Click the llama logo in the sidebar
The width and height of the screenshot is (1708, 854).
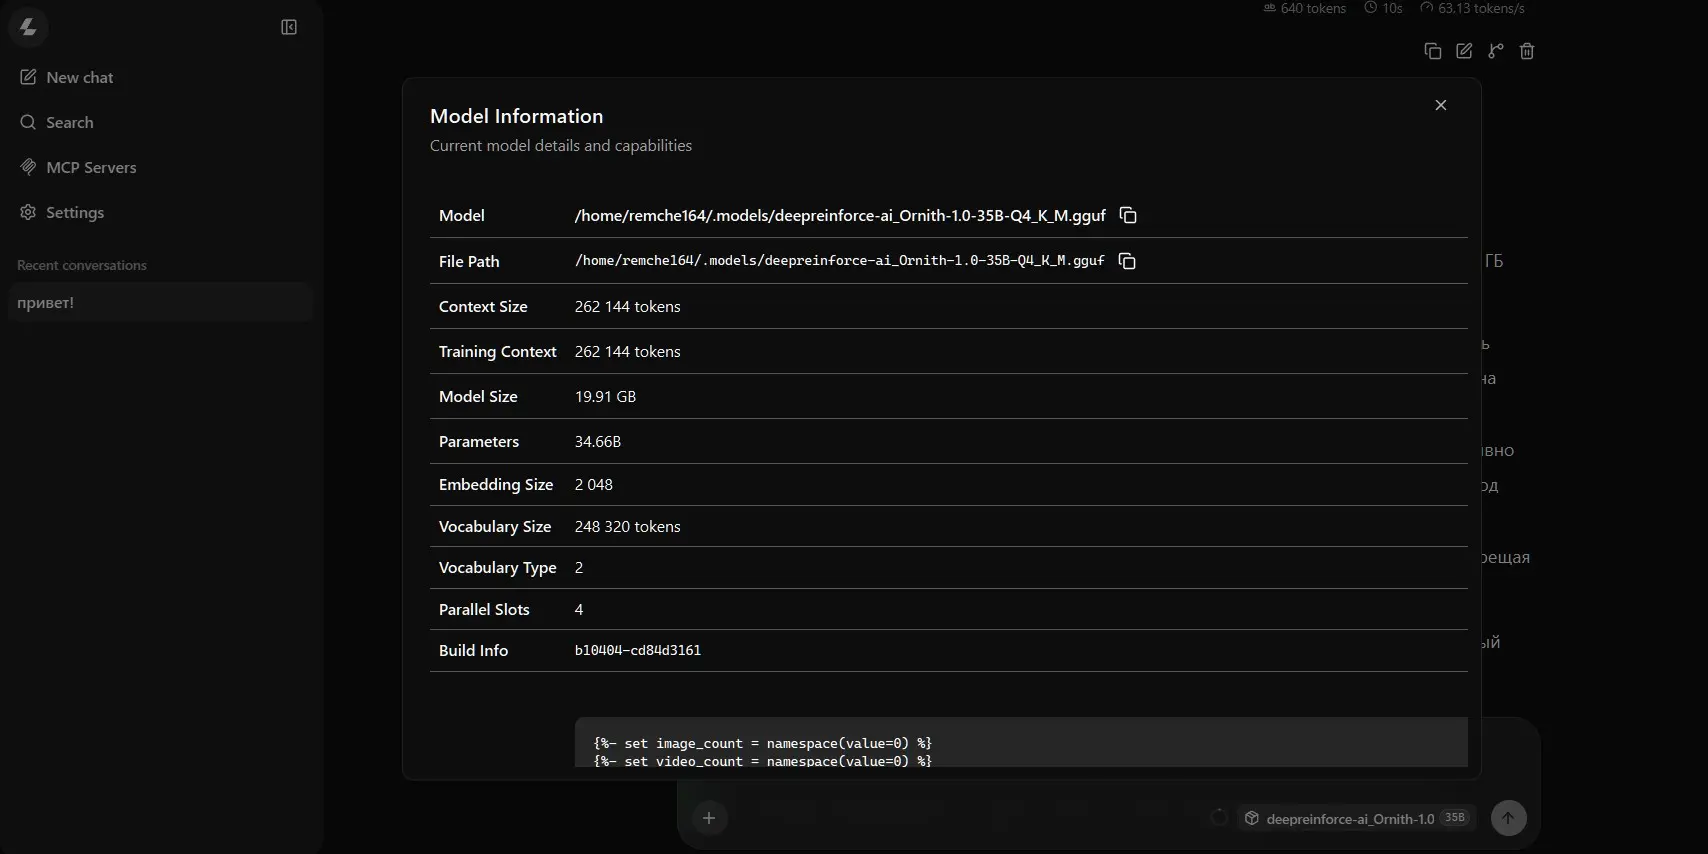coord(28,28)
